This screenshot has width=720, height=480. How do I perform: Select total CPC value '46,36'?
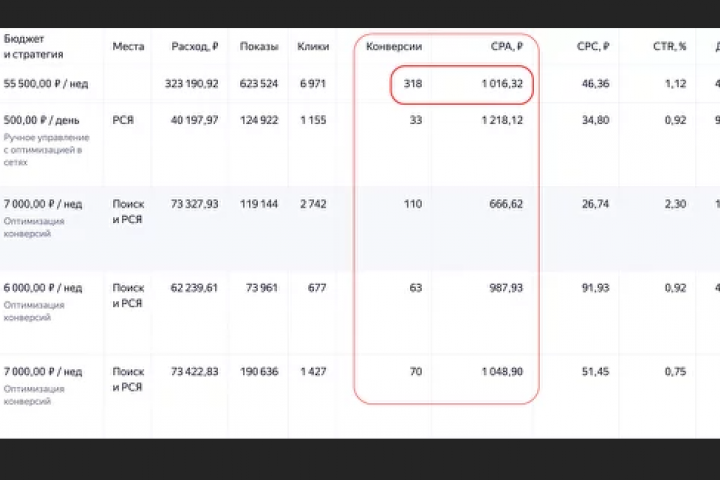click(596, 84)
